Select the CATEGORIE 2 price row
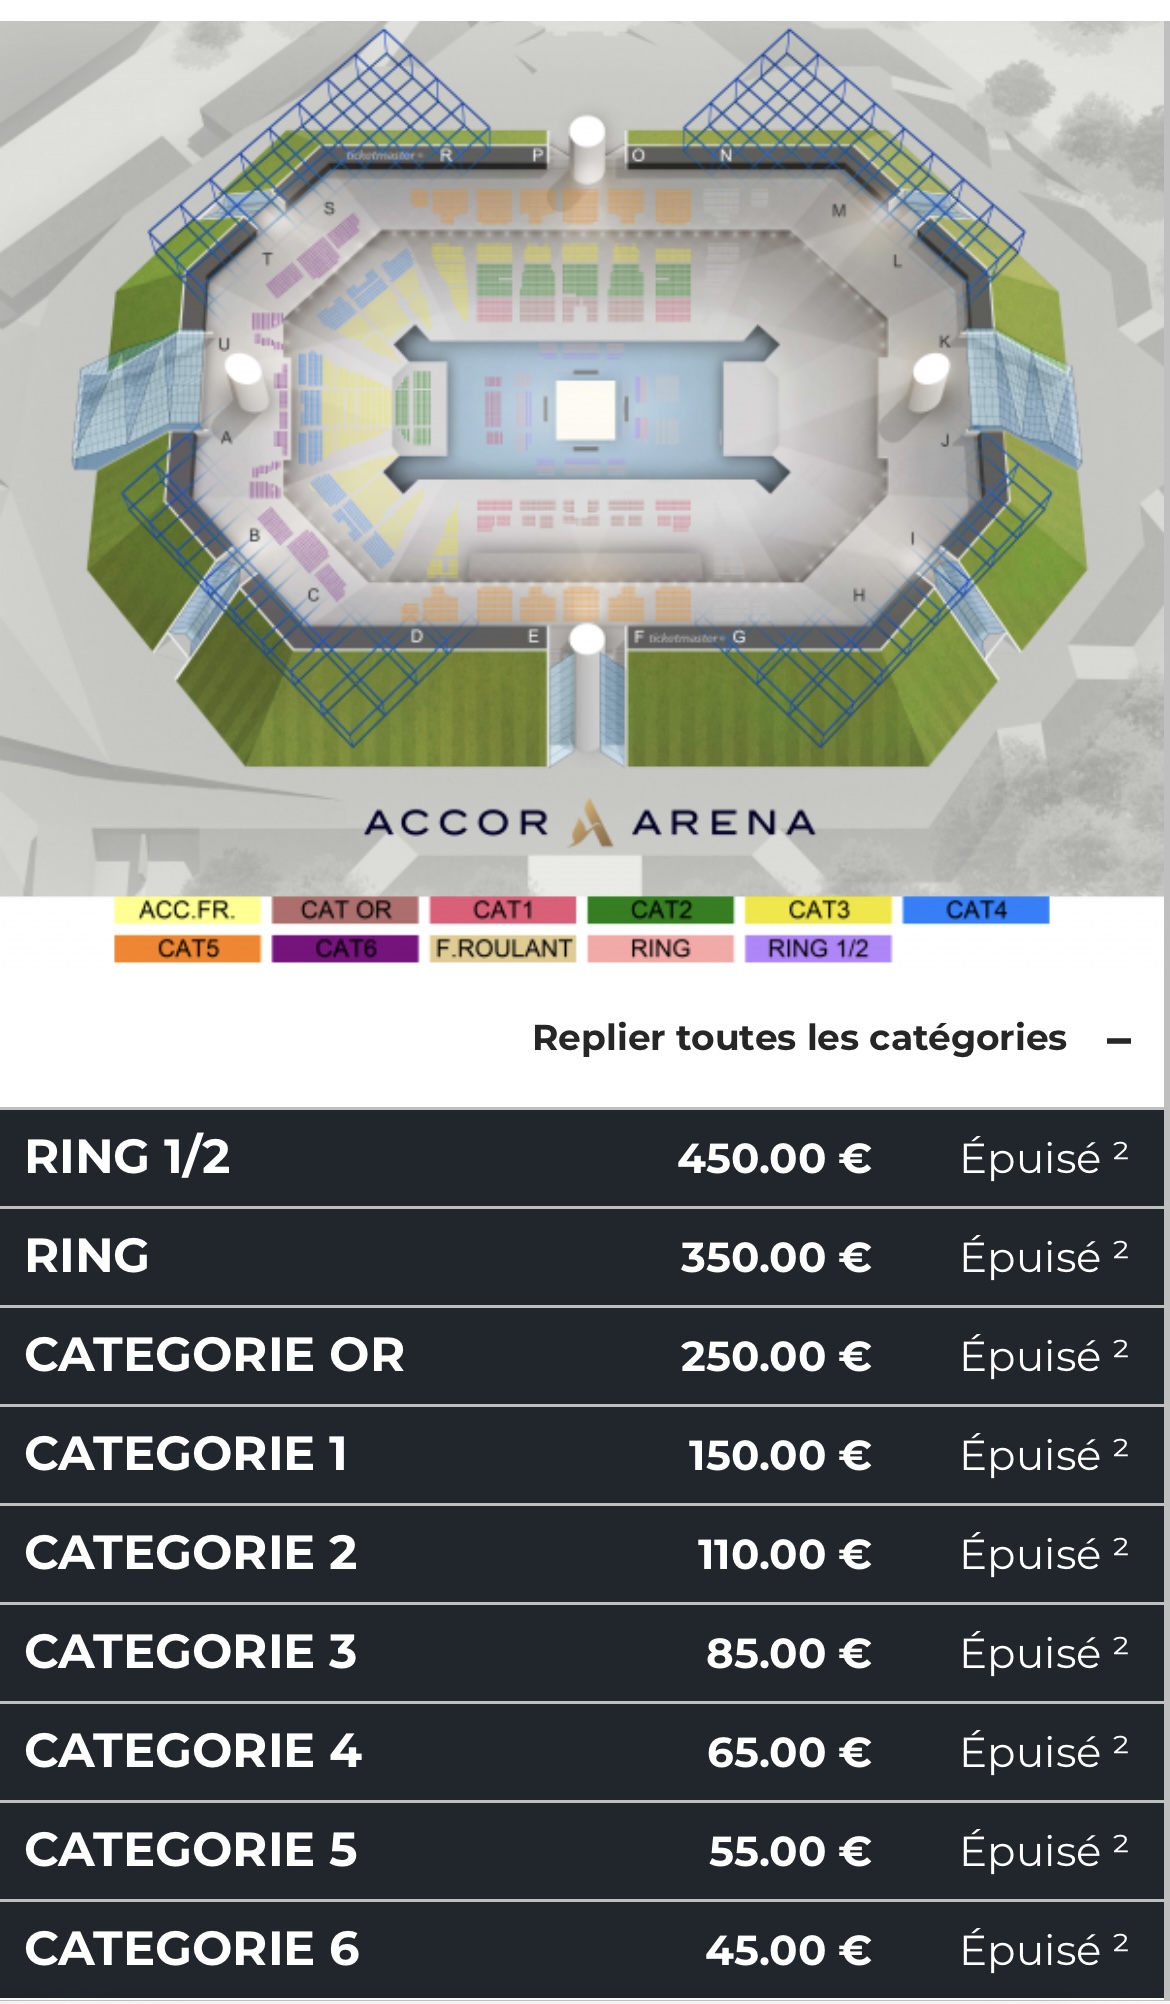Screen dimensions: 1170x2004 [582, 1554]
